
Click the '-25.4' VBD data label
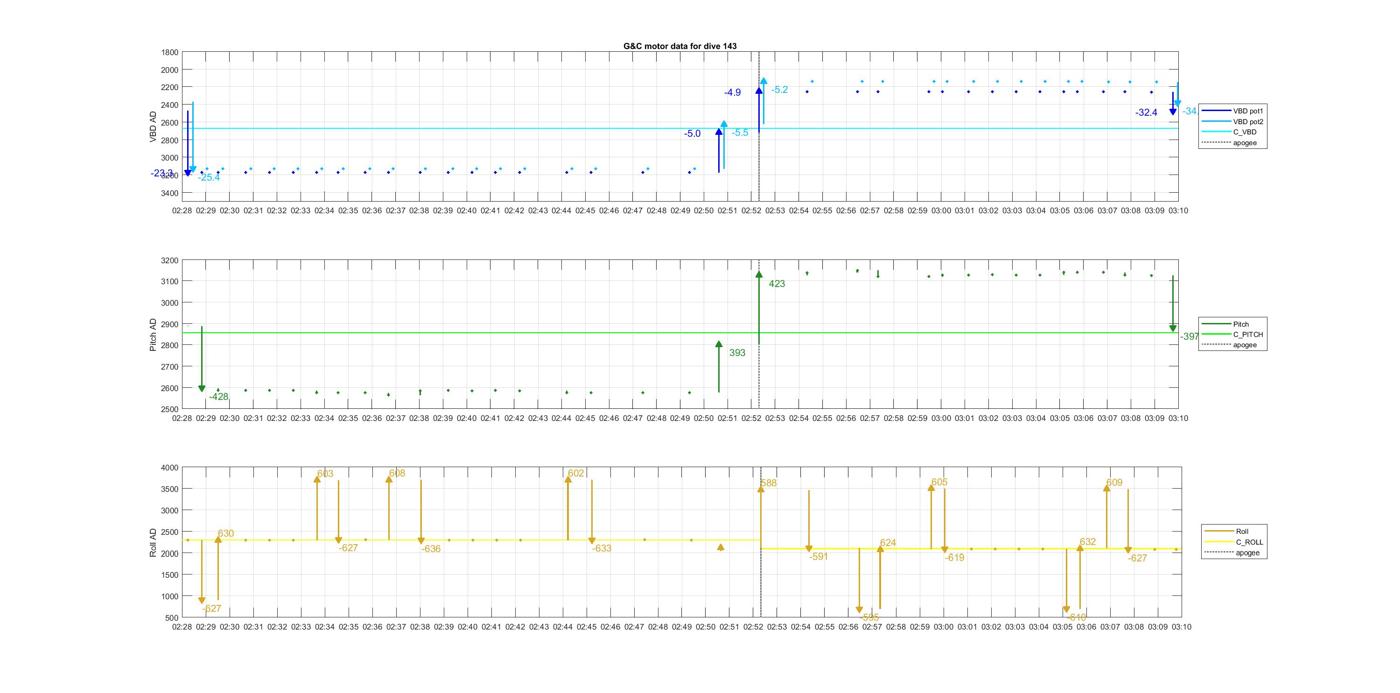tap(209, 178)
